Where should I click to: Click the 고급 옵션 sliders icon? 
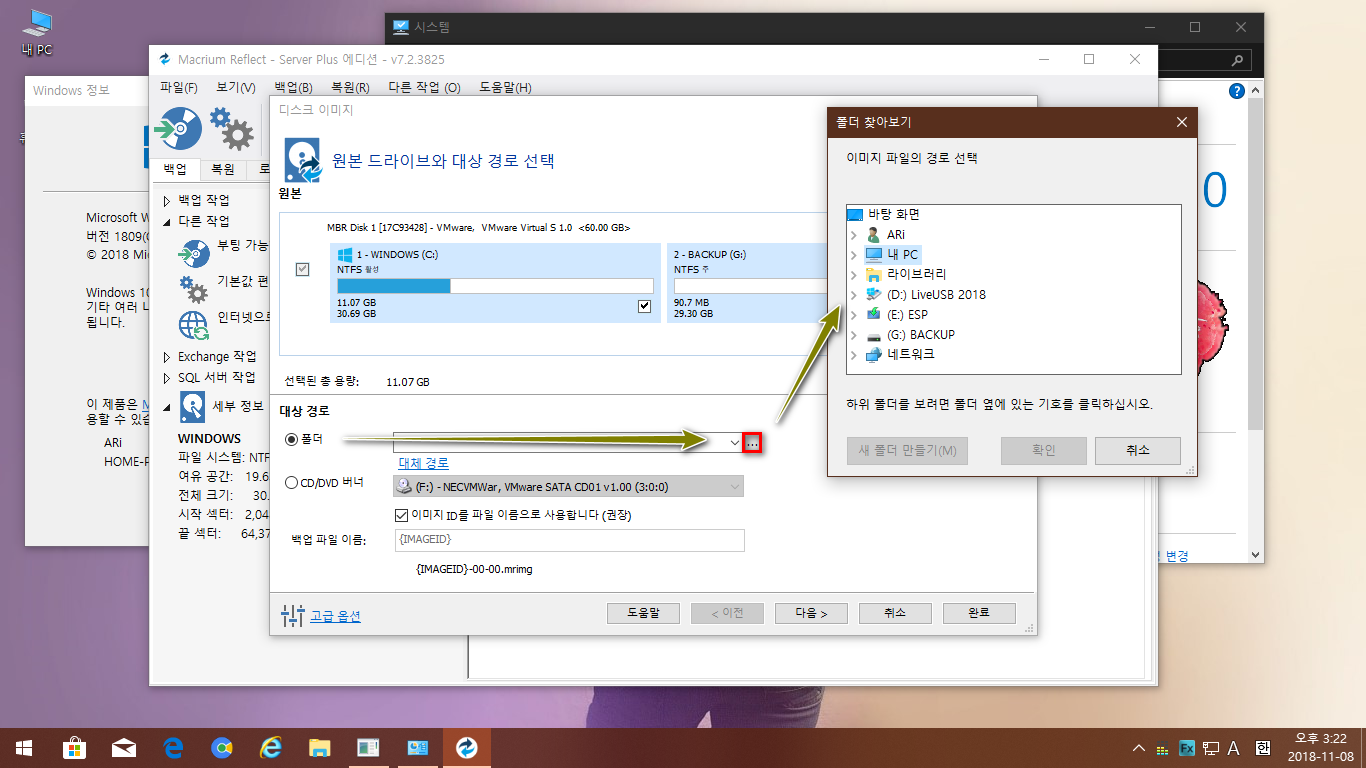click(292, 615)
